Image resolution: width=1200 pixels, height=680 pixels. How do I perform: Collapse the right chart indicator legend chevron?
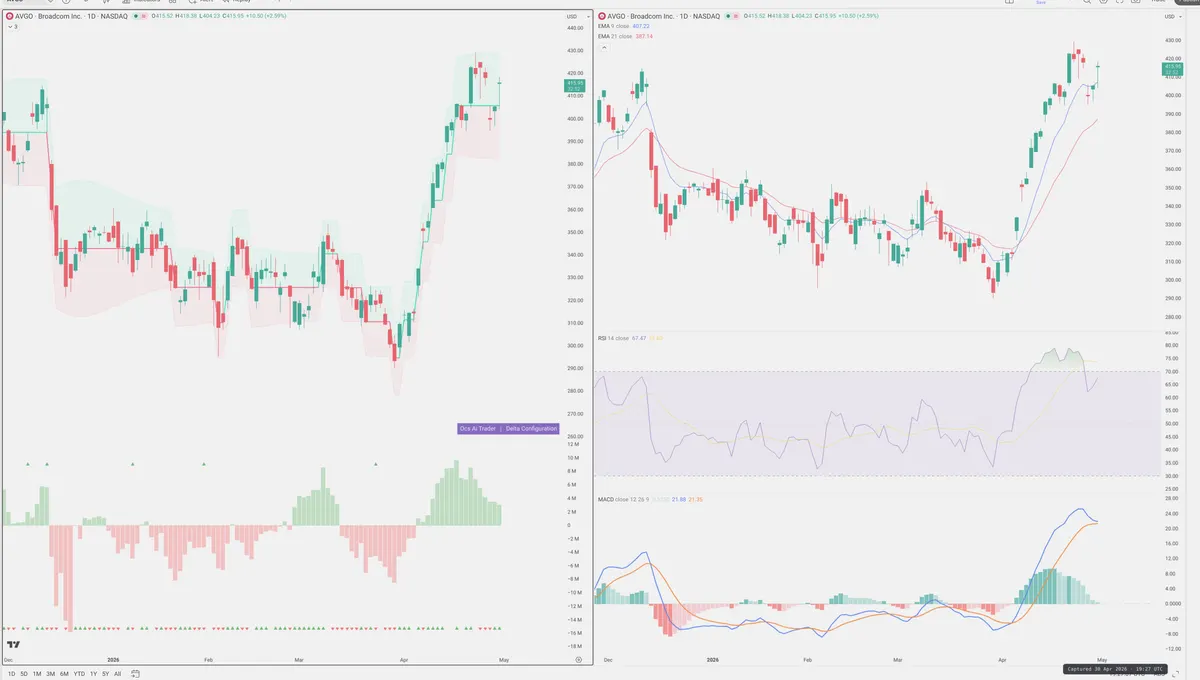point(604,47)
